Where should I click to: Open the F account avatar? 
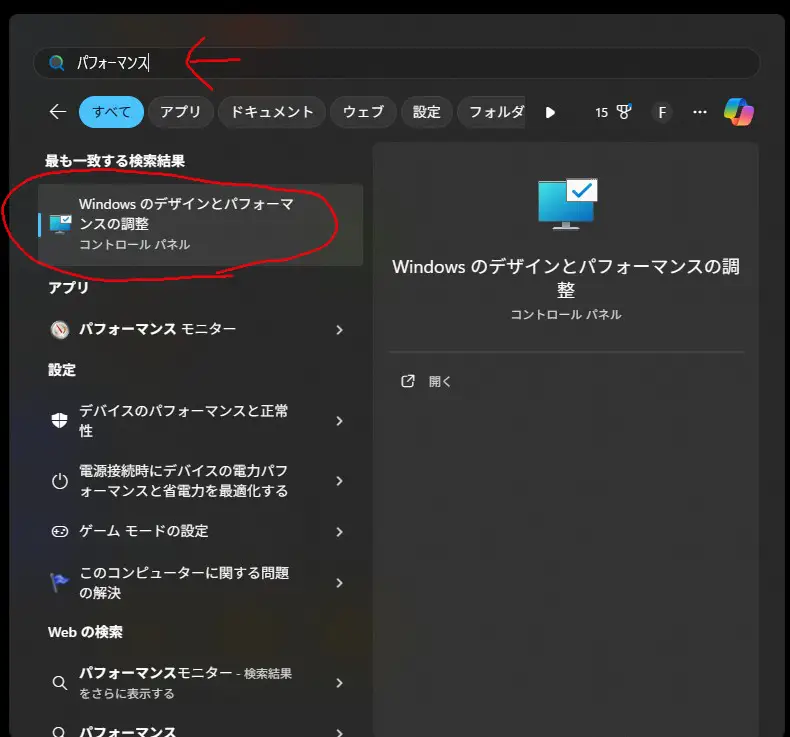662,112
